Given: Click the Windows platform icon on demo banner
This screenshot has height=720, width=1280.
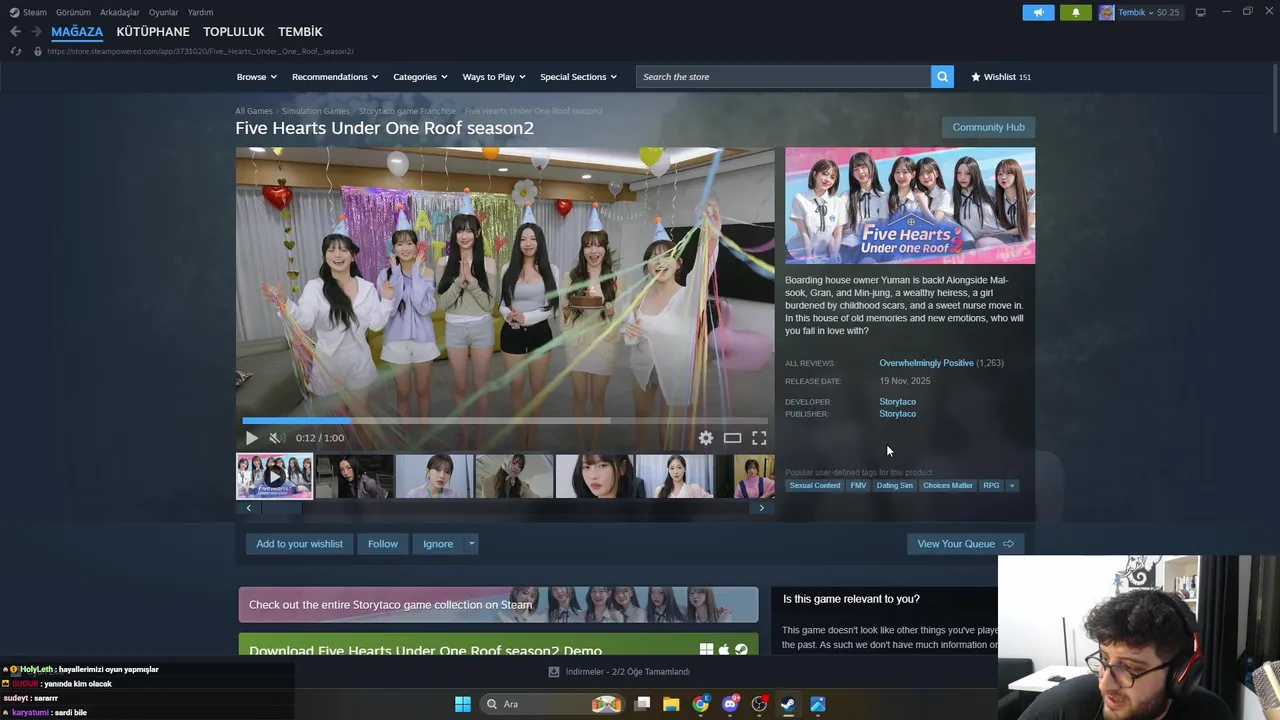Looking at the screenshot, I should point(707,649).
